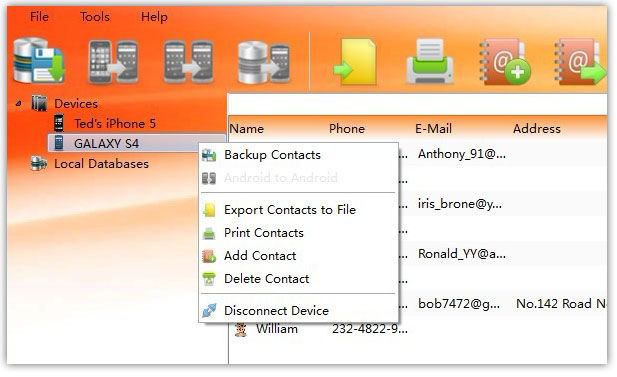Image resolution: width=617 pixels, height=377 pixels.
Task: Click the restore database to phone icon
Action: coord(264,62)
